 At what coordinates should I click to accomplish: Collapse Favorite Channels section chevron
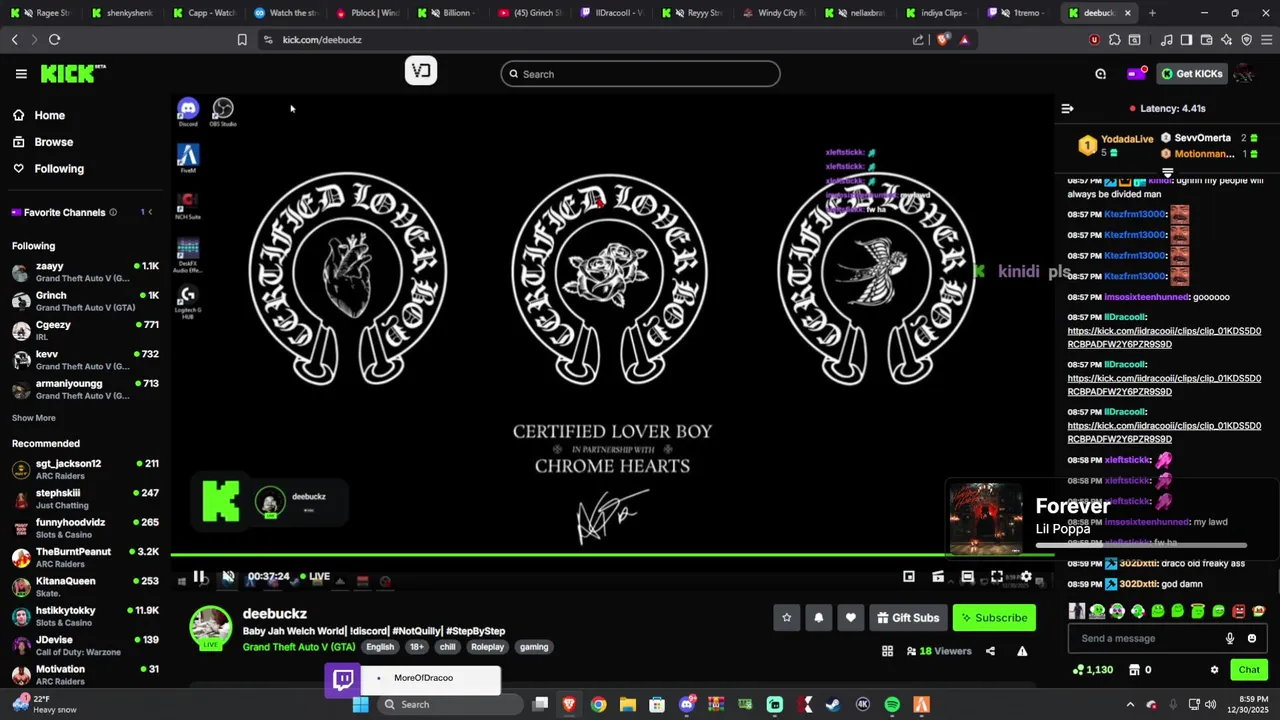tap(150, 212)
